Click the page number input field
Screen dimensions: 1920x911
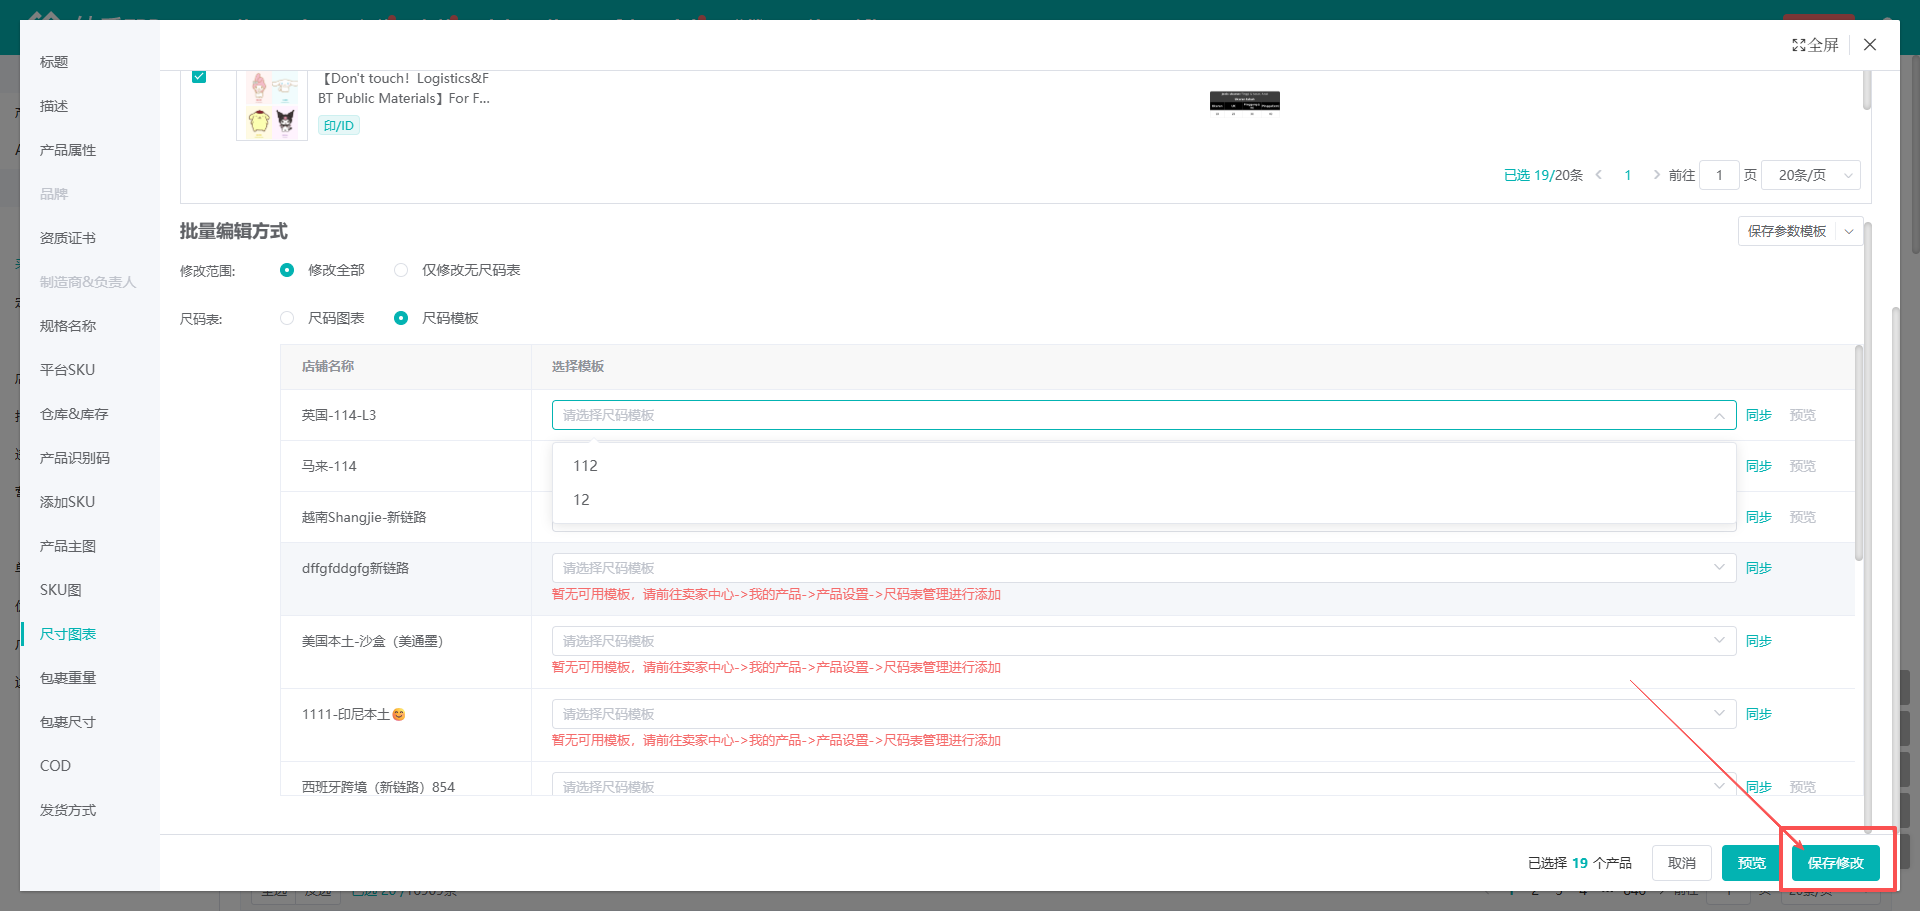1719,175
